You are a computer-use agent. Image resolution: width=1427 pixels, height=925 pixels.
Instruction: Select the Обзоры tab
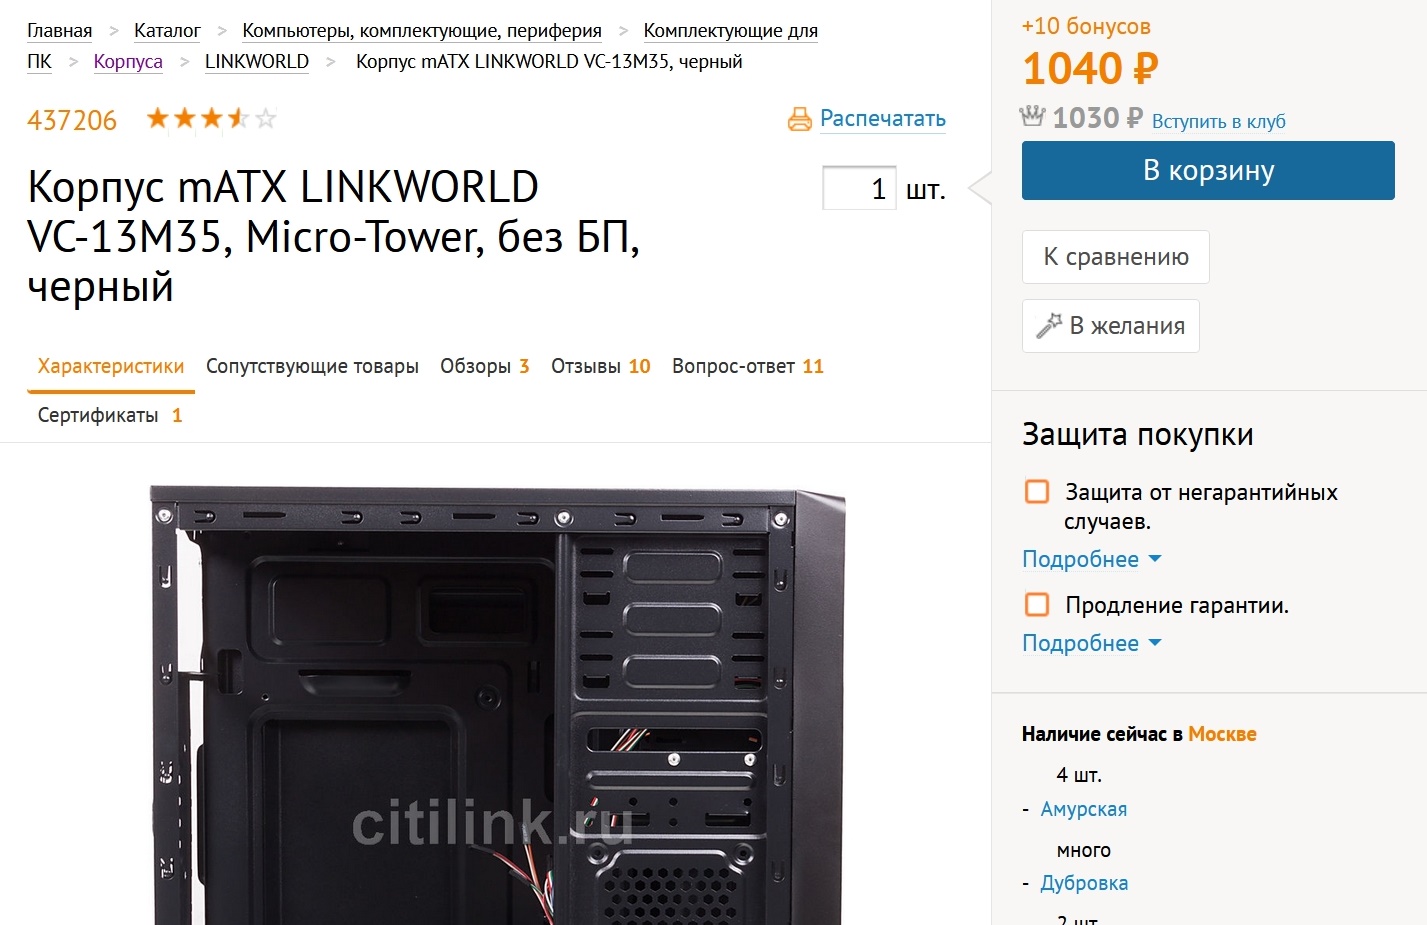(484, 366)
